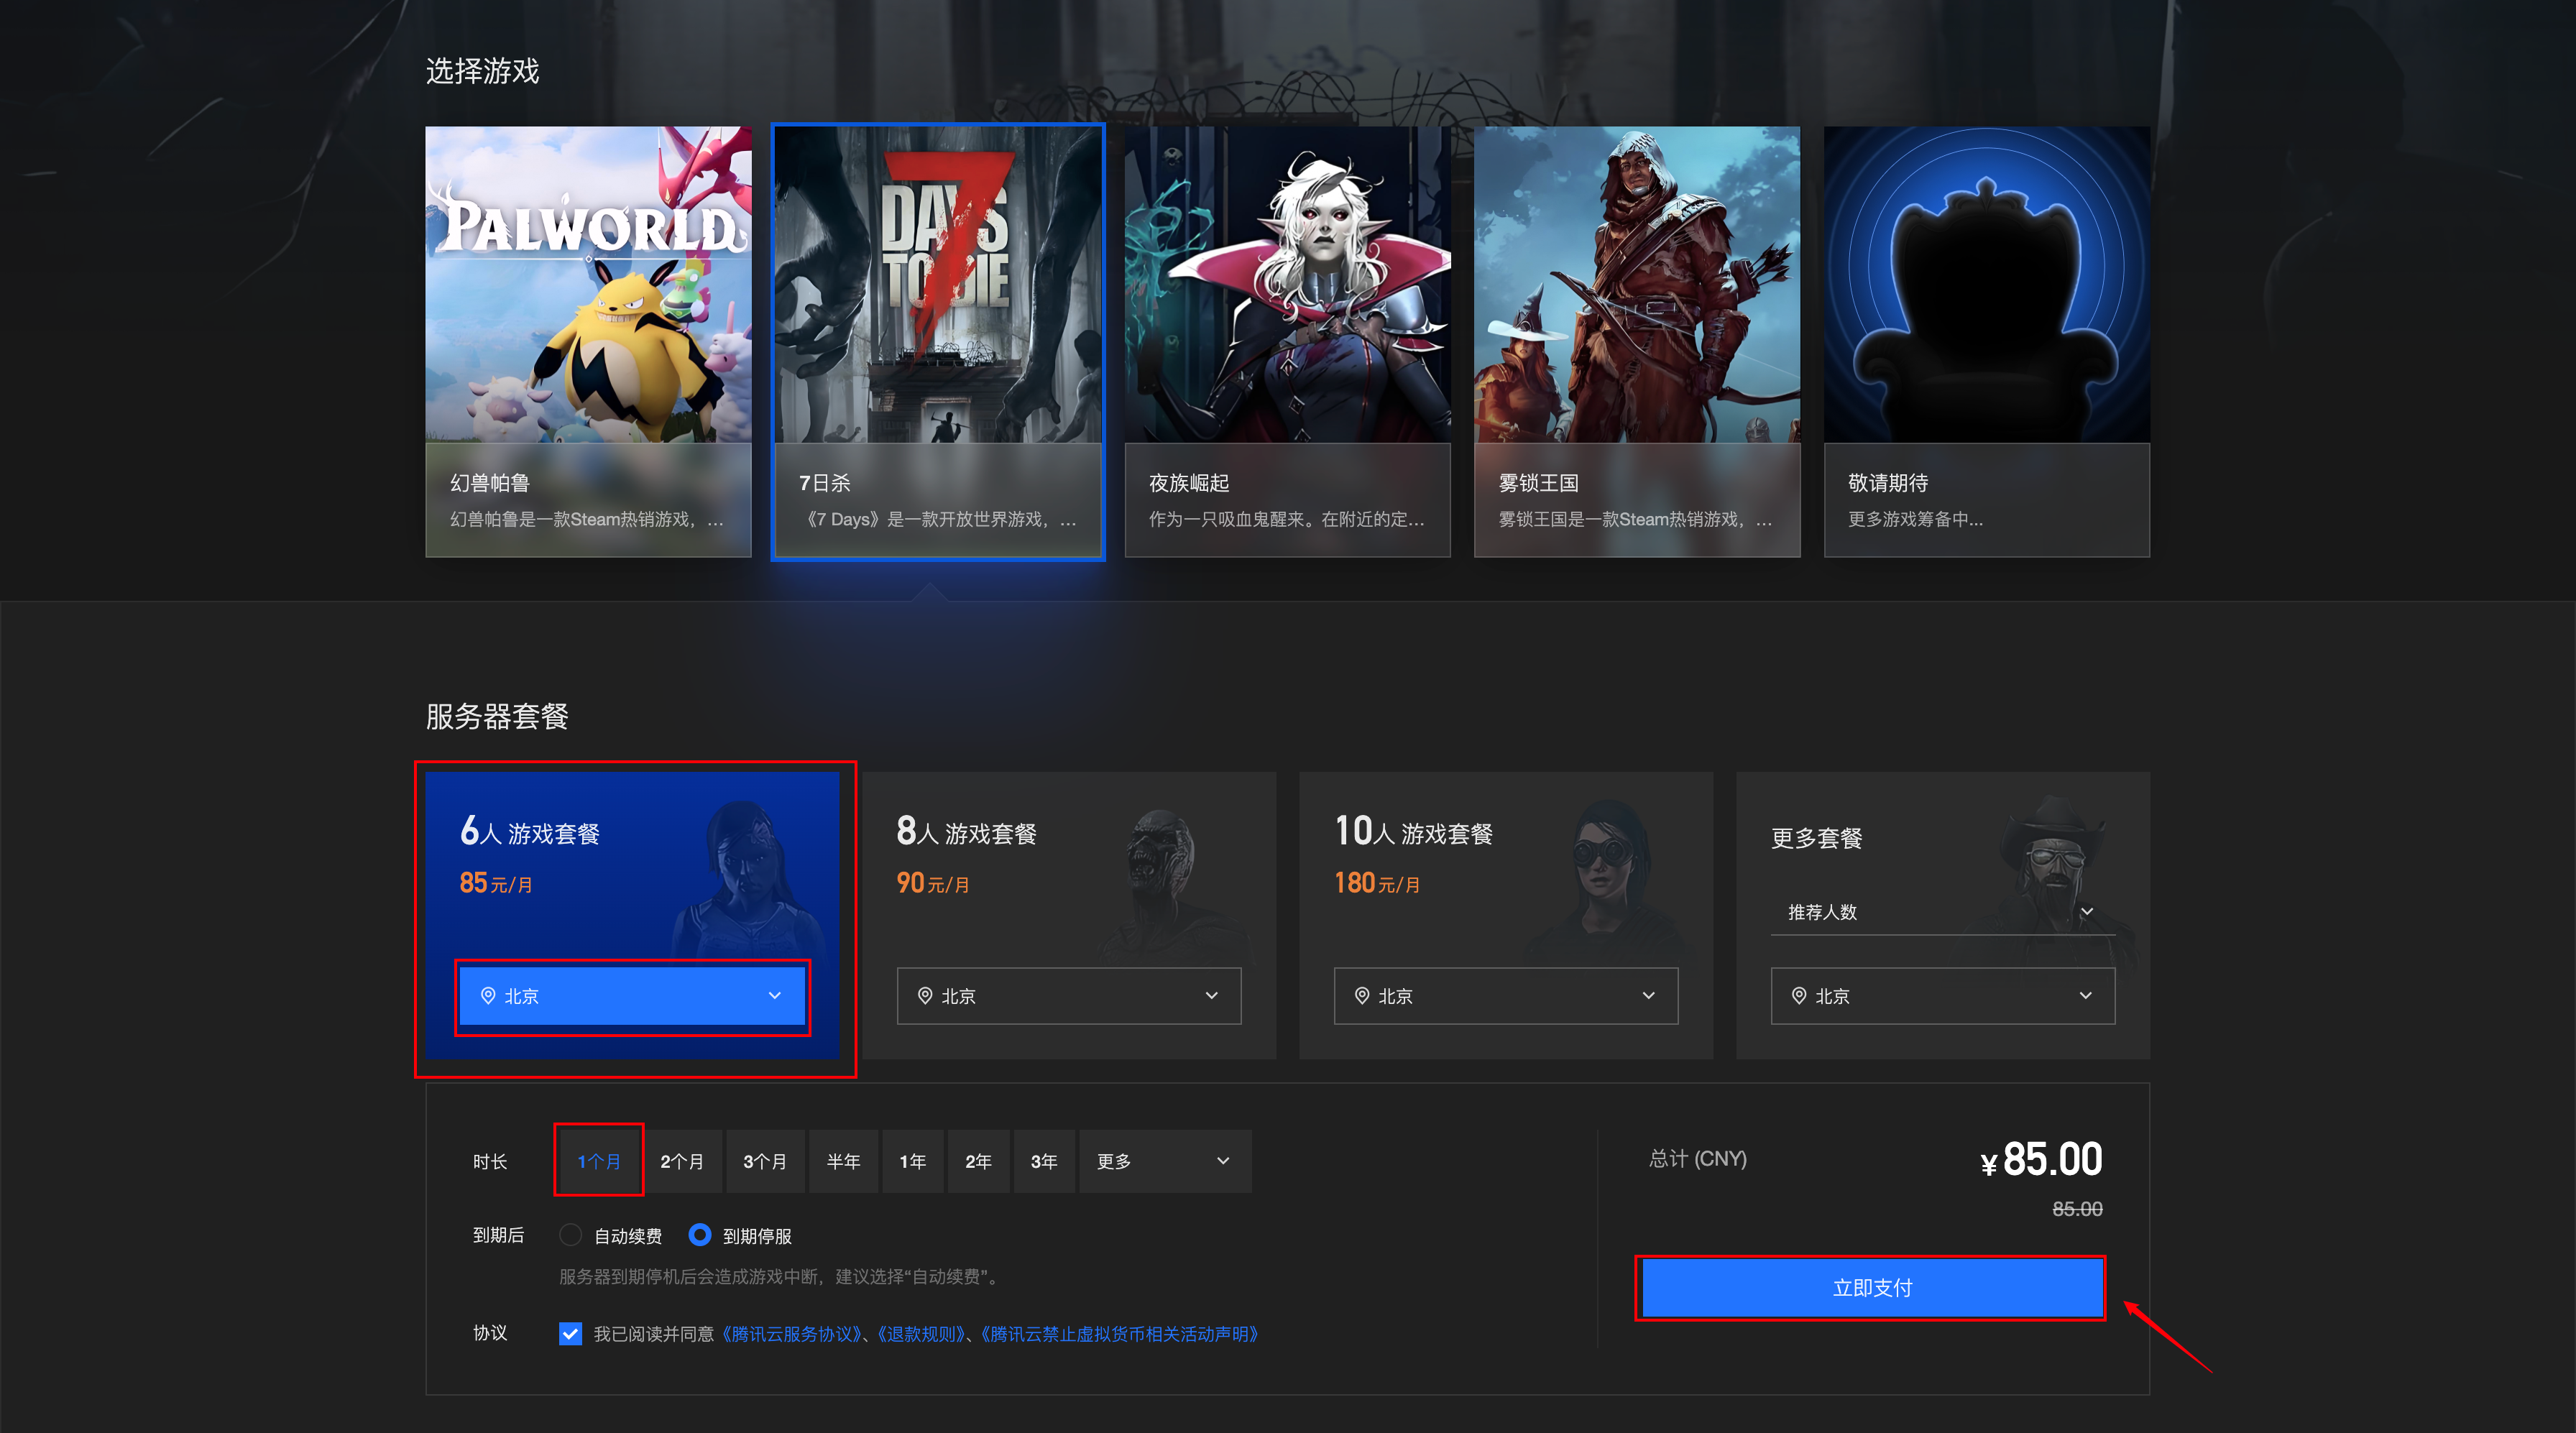Click location pin icon in 10人 plan
Viewport: 2576px width, 1433px height.
[x=1362, y=995]
